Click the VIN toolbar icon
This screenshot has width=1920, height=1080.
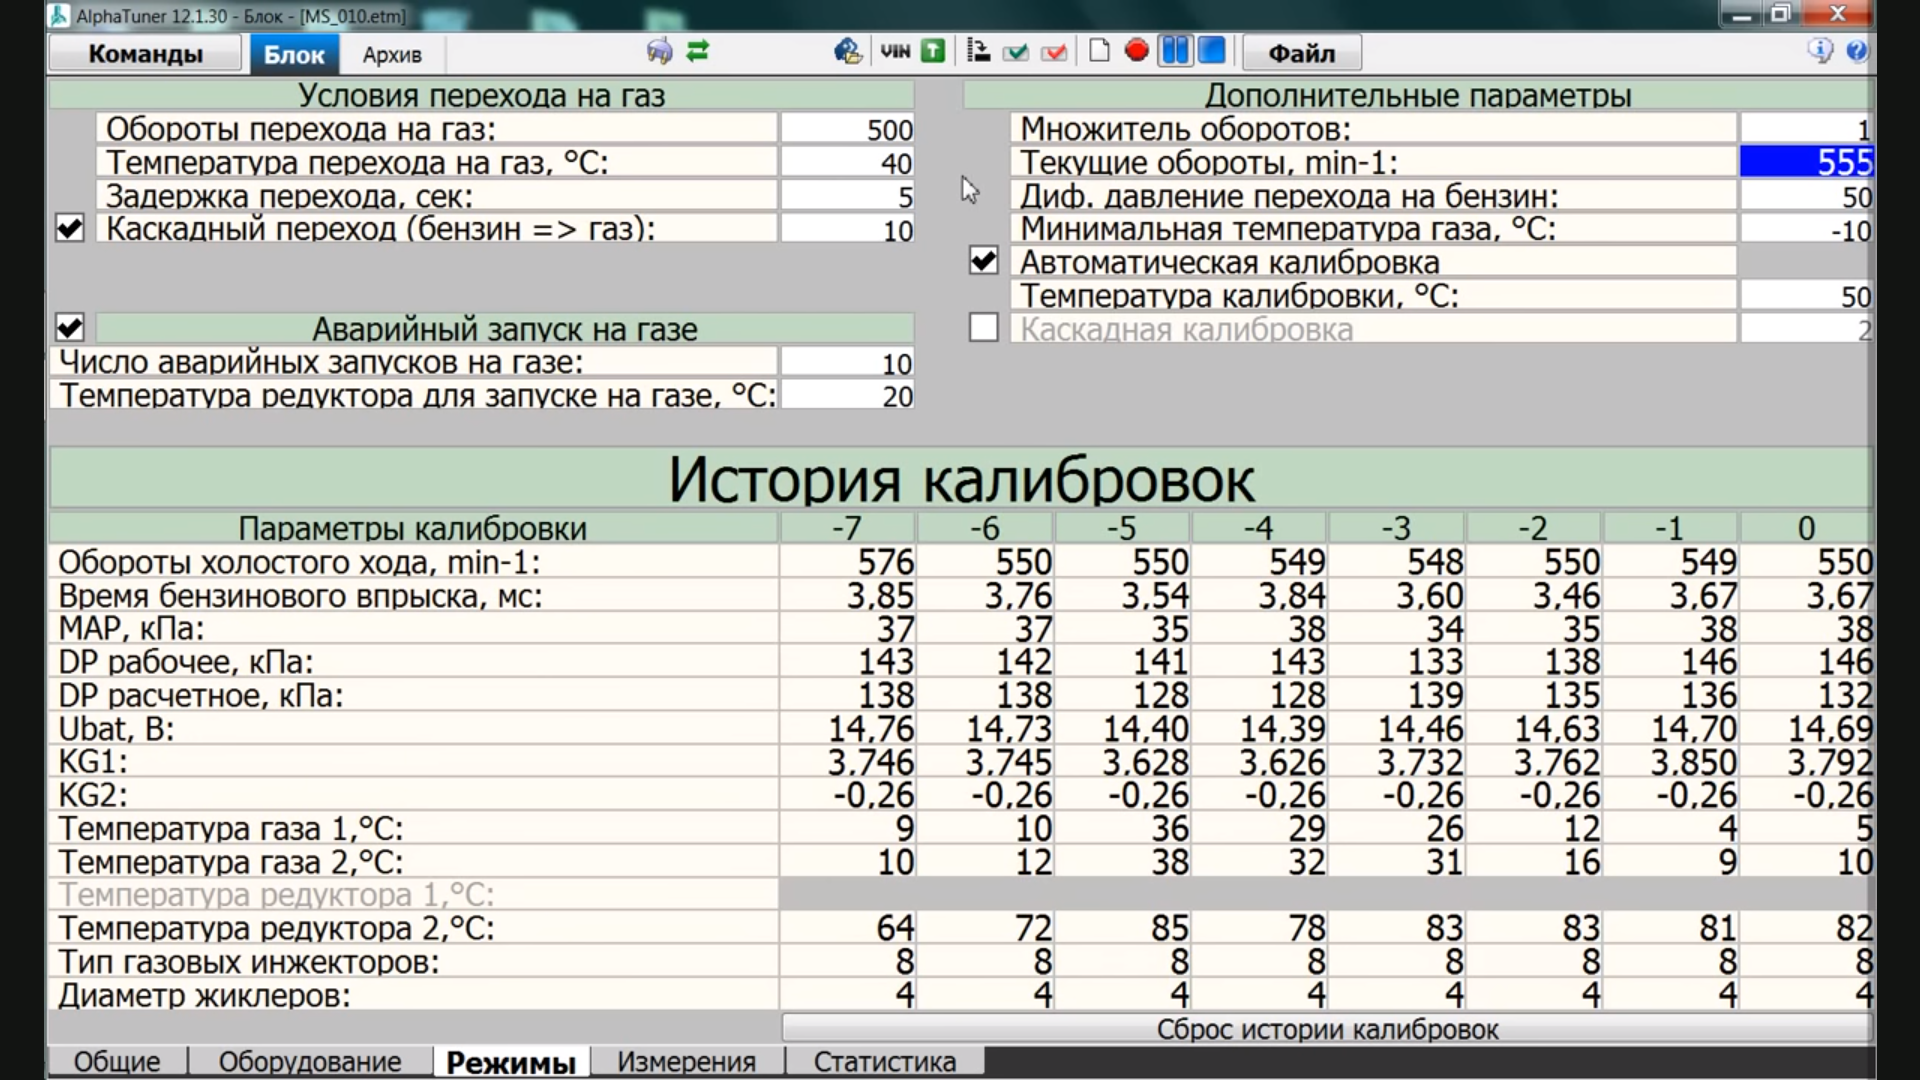[895, 51]
